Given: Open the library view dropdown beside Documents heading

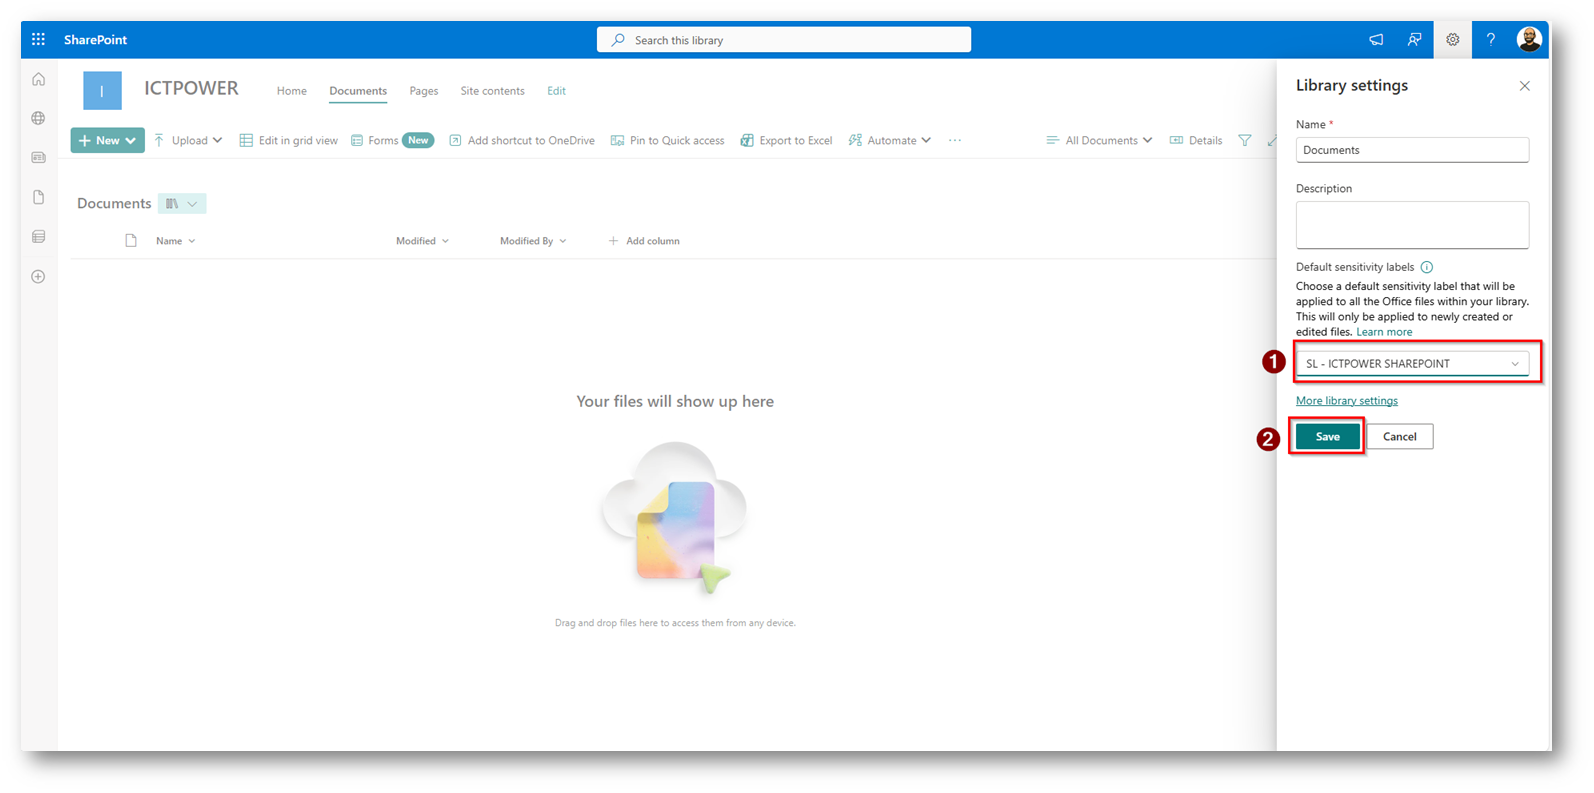Looking at the screenshot, I should pyautogui.click(x=182, y=204).
